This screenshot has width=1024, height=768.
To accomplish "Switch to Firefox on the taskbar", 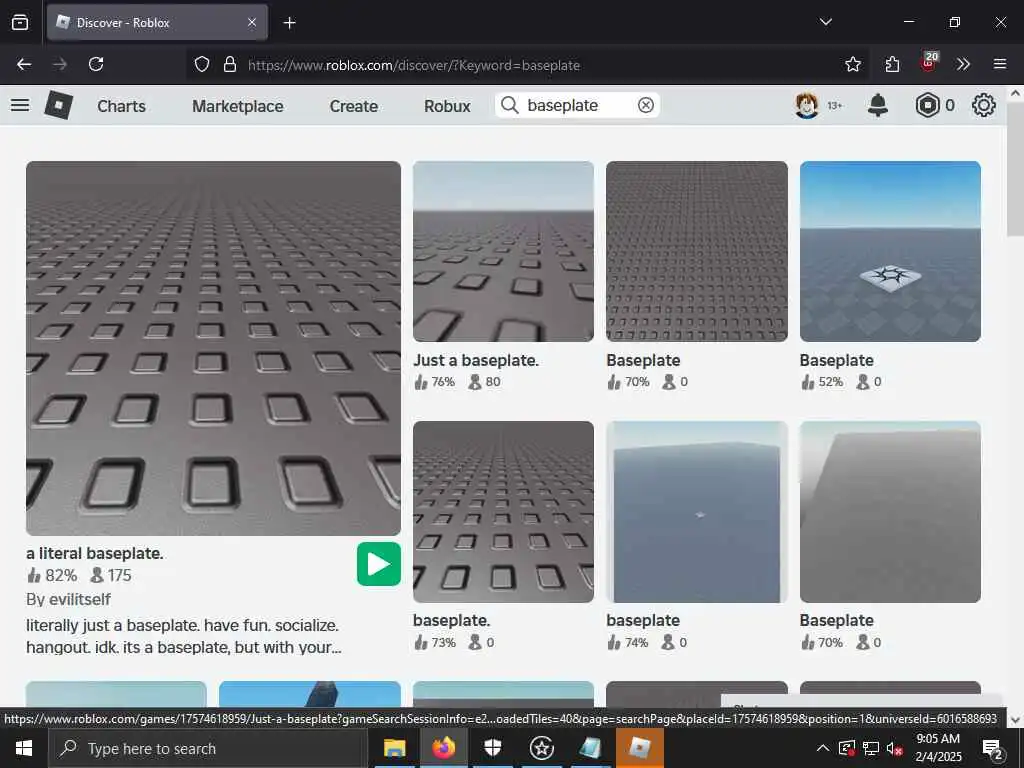I will 443,748.
